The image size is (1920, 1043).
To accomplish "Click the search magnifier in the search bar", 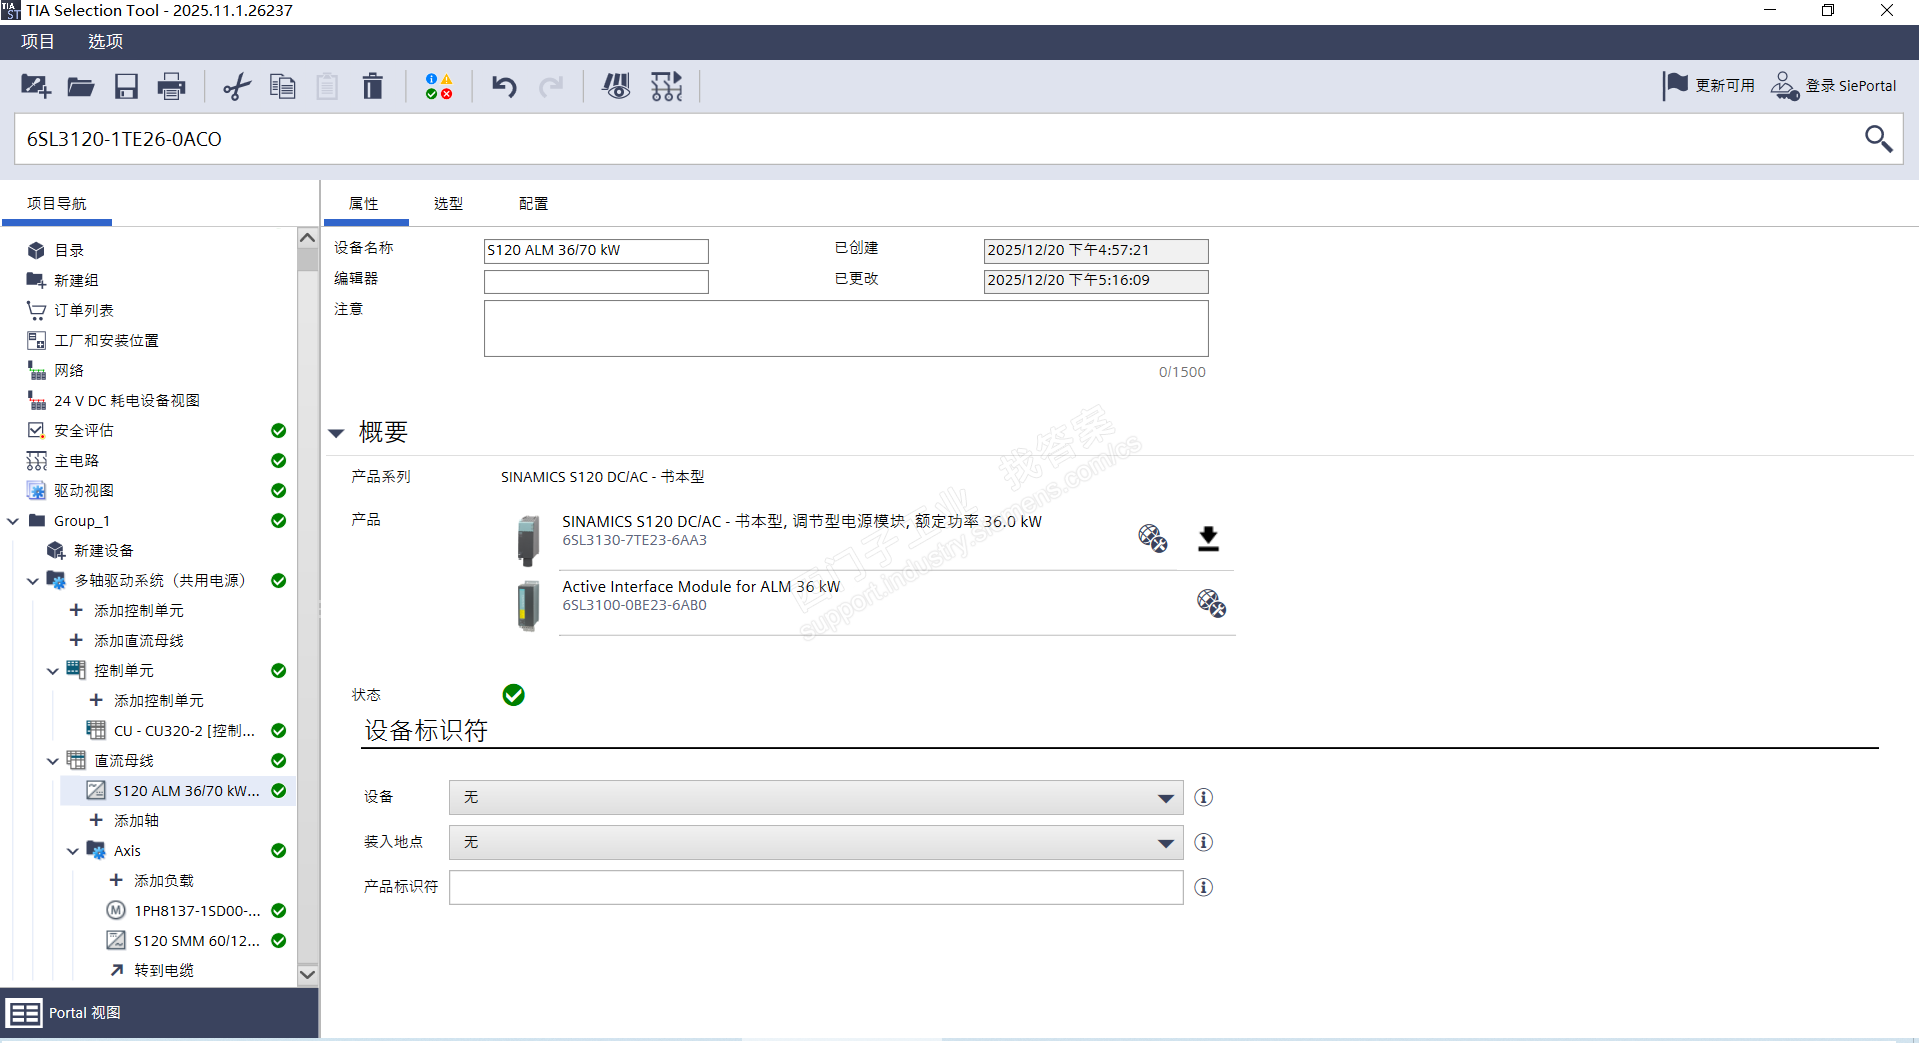I will pos(1878,138).
